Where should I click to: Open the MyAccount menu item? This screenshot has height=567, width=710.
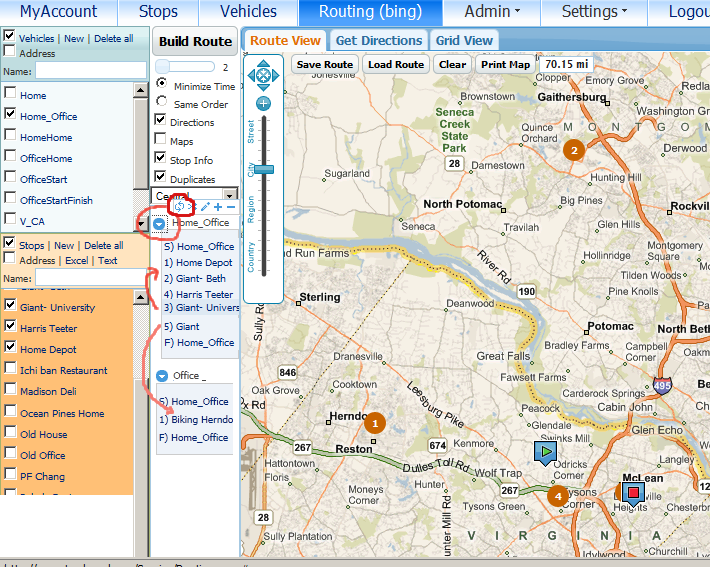point(58,11)
